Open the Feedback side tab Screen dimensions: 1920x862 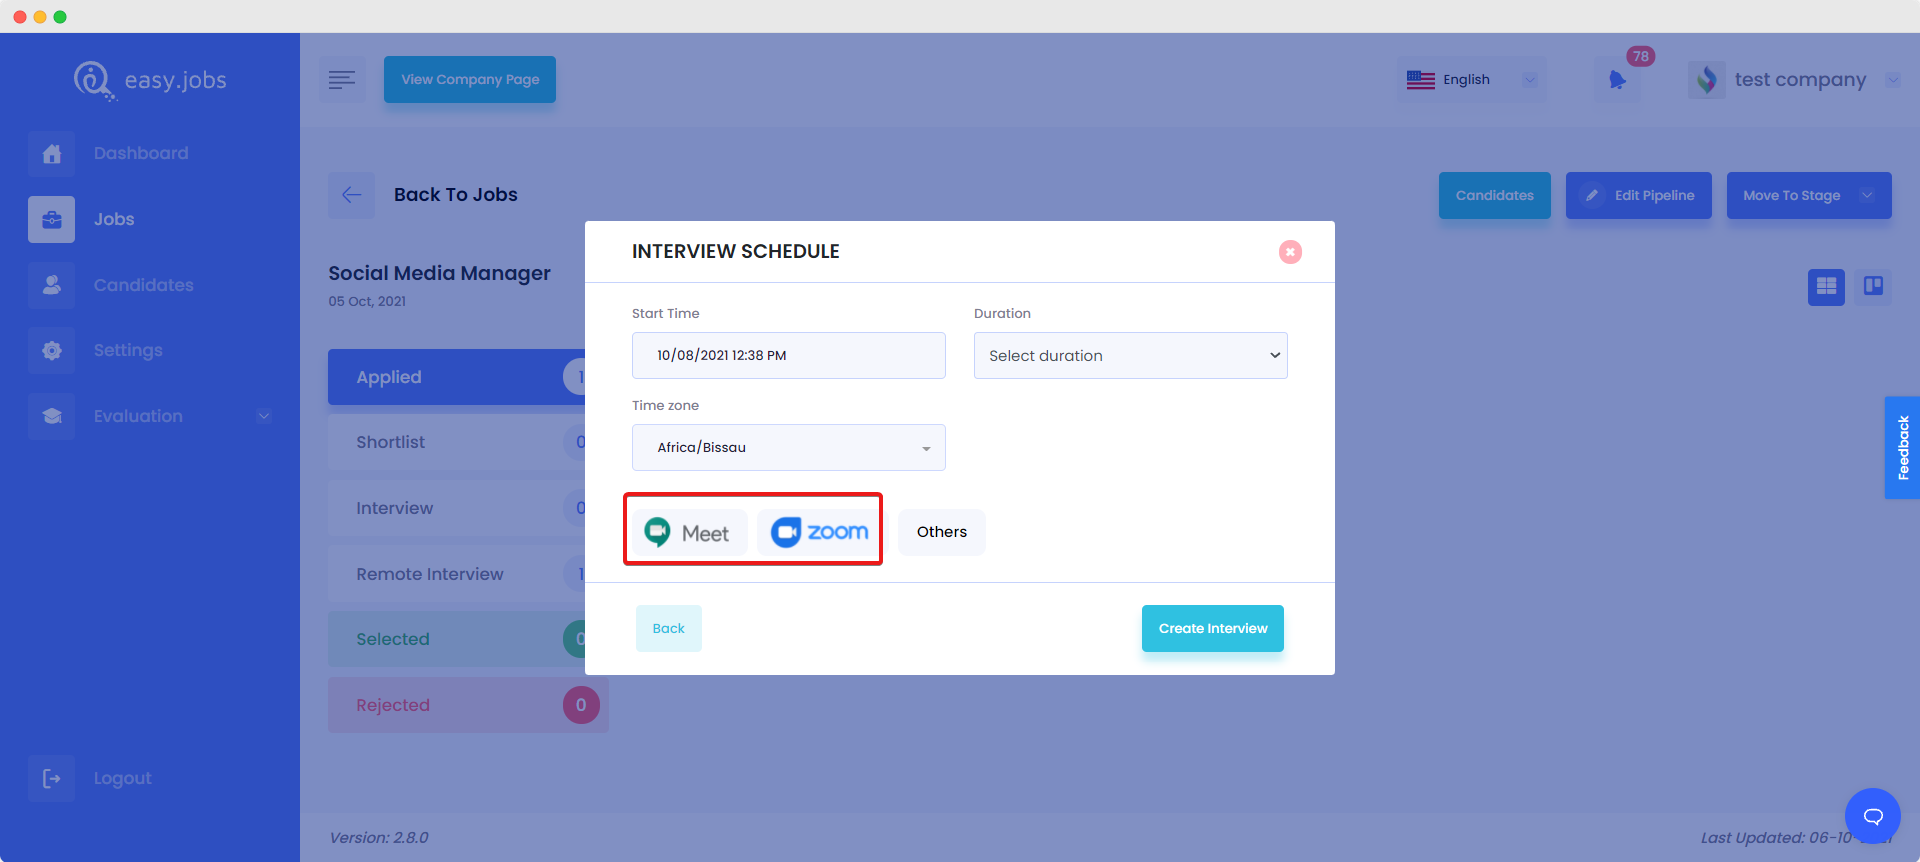[x=1902, y=448]
